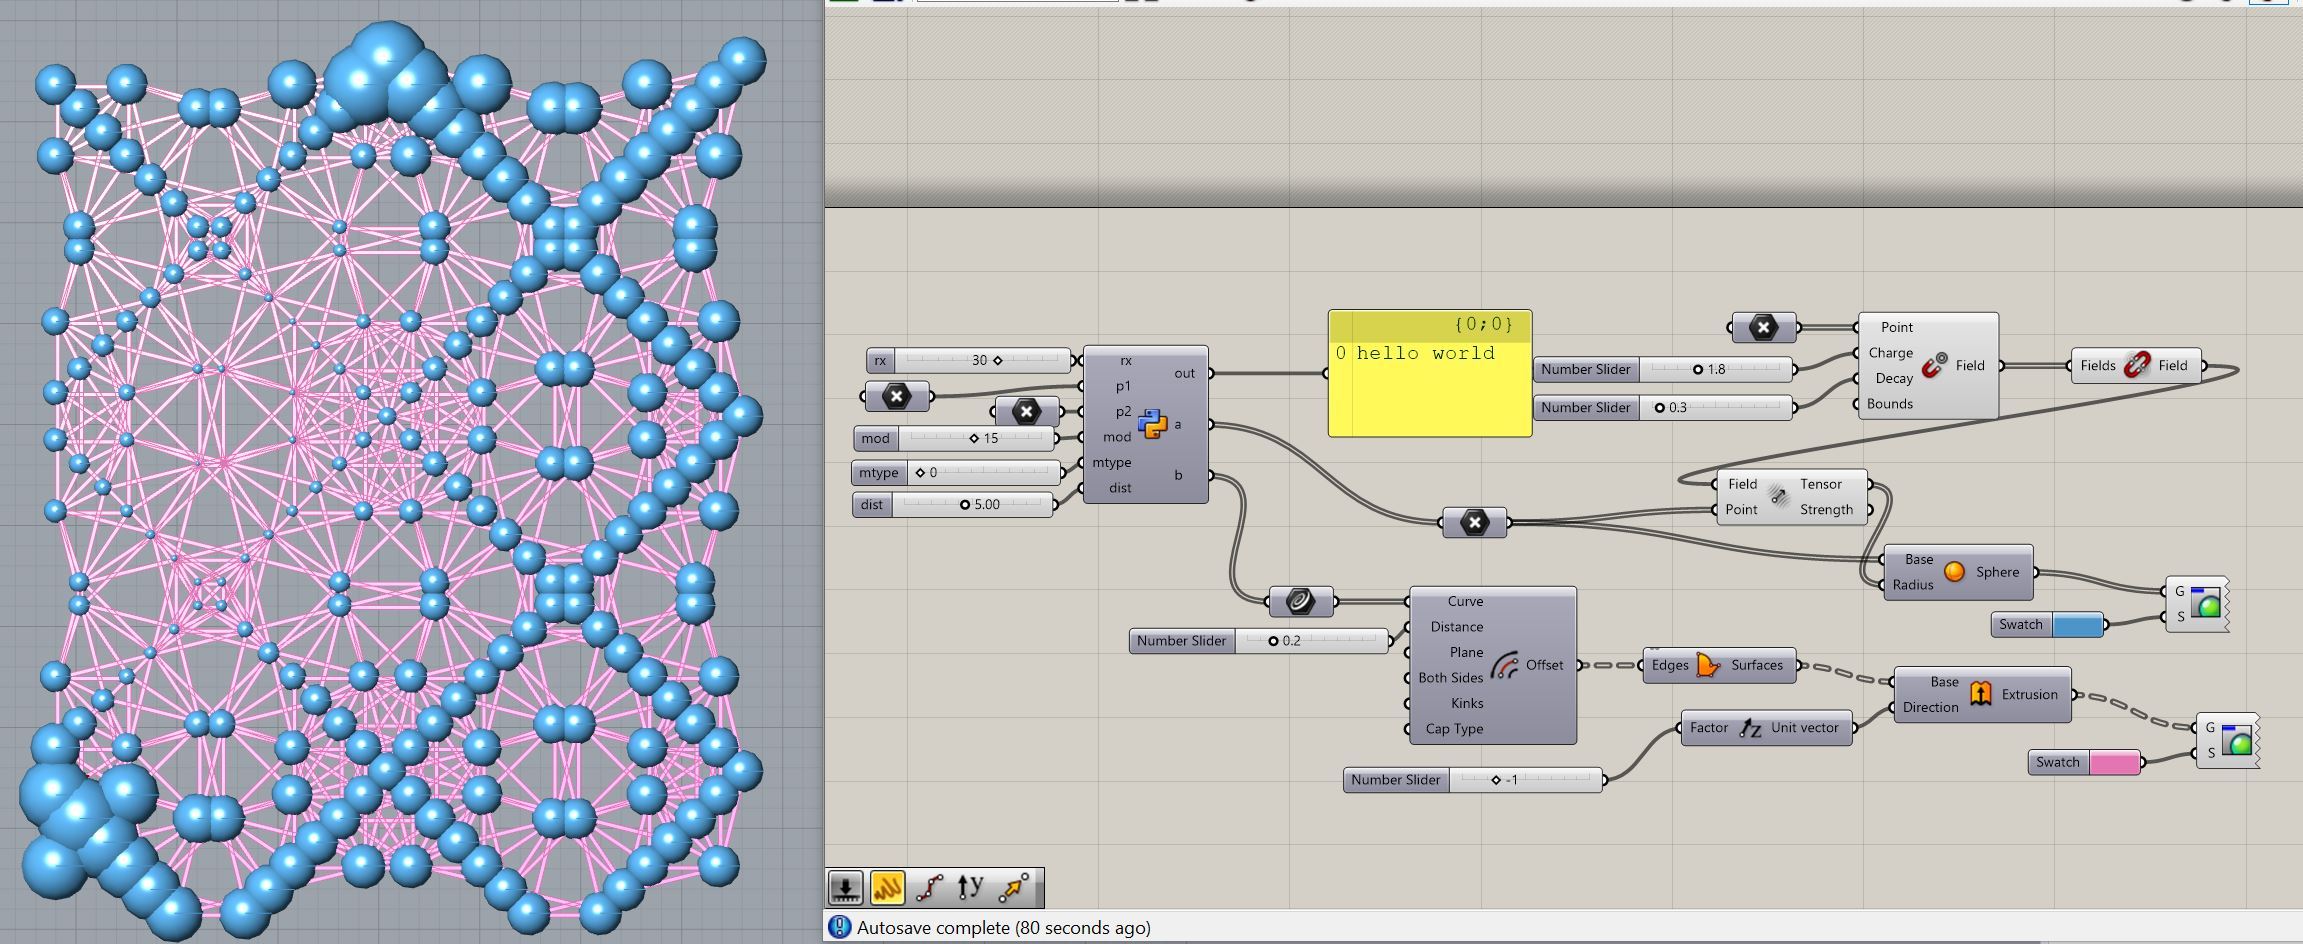
Task: Click the 'Charge' input on Field component
Action: point(1890,353)
